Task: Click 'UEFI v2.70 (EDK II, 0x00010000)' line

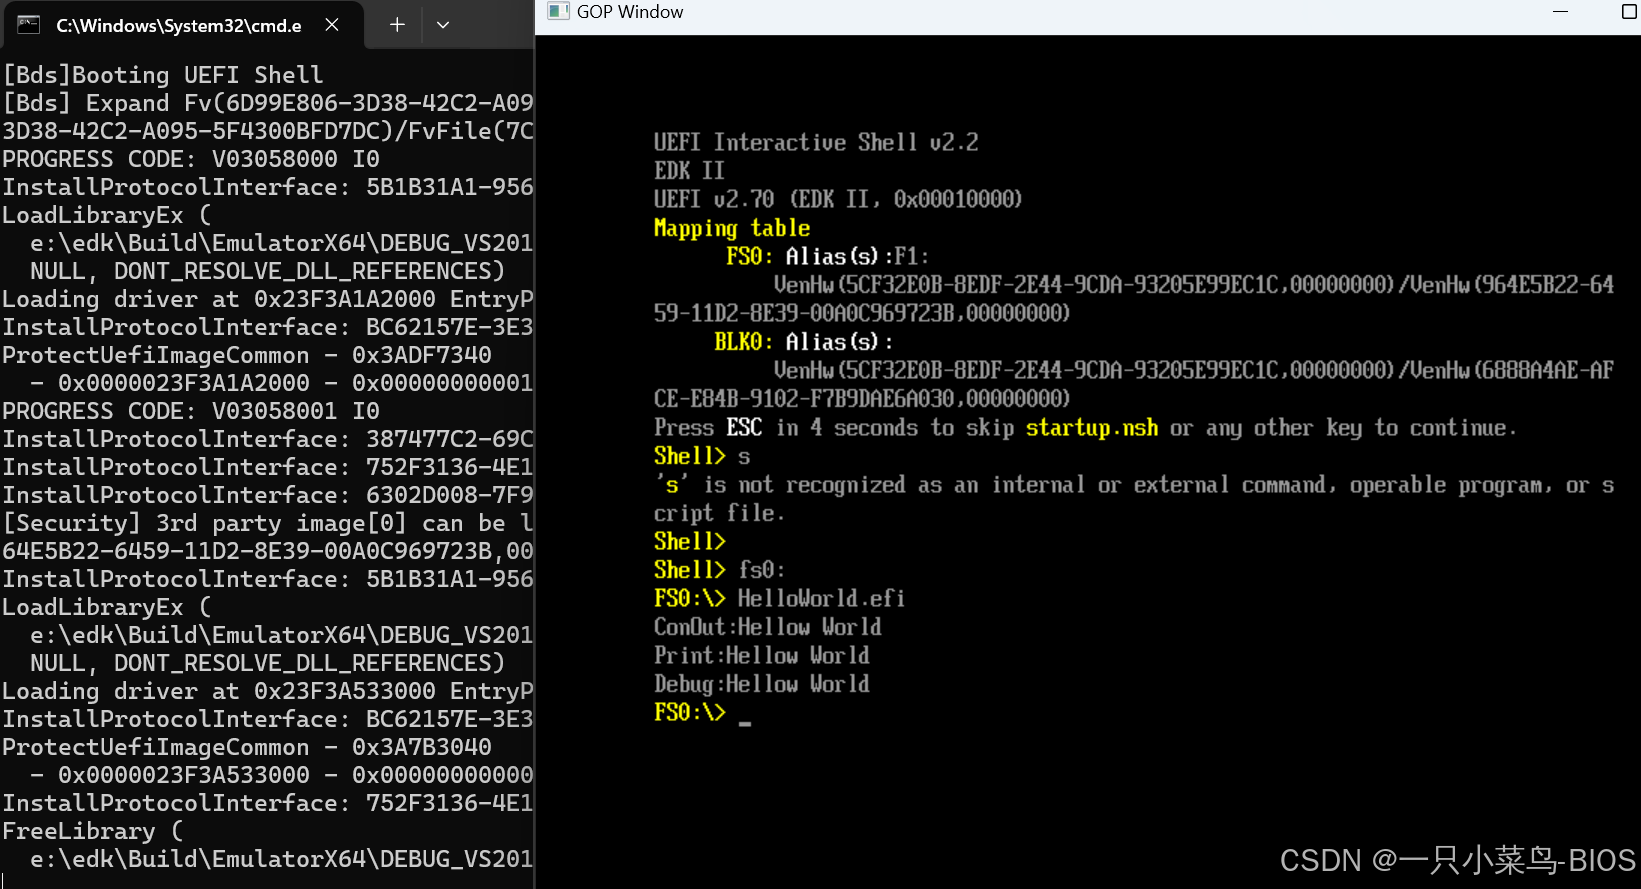Action: 838,199
